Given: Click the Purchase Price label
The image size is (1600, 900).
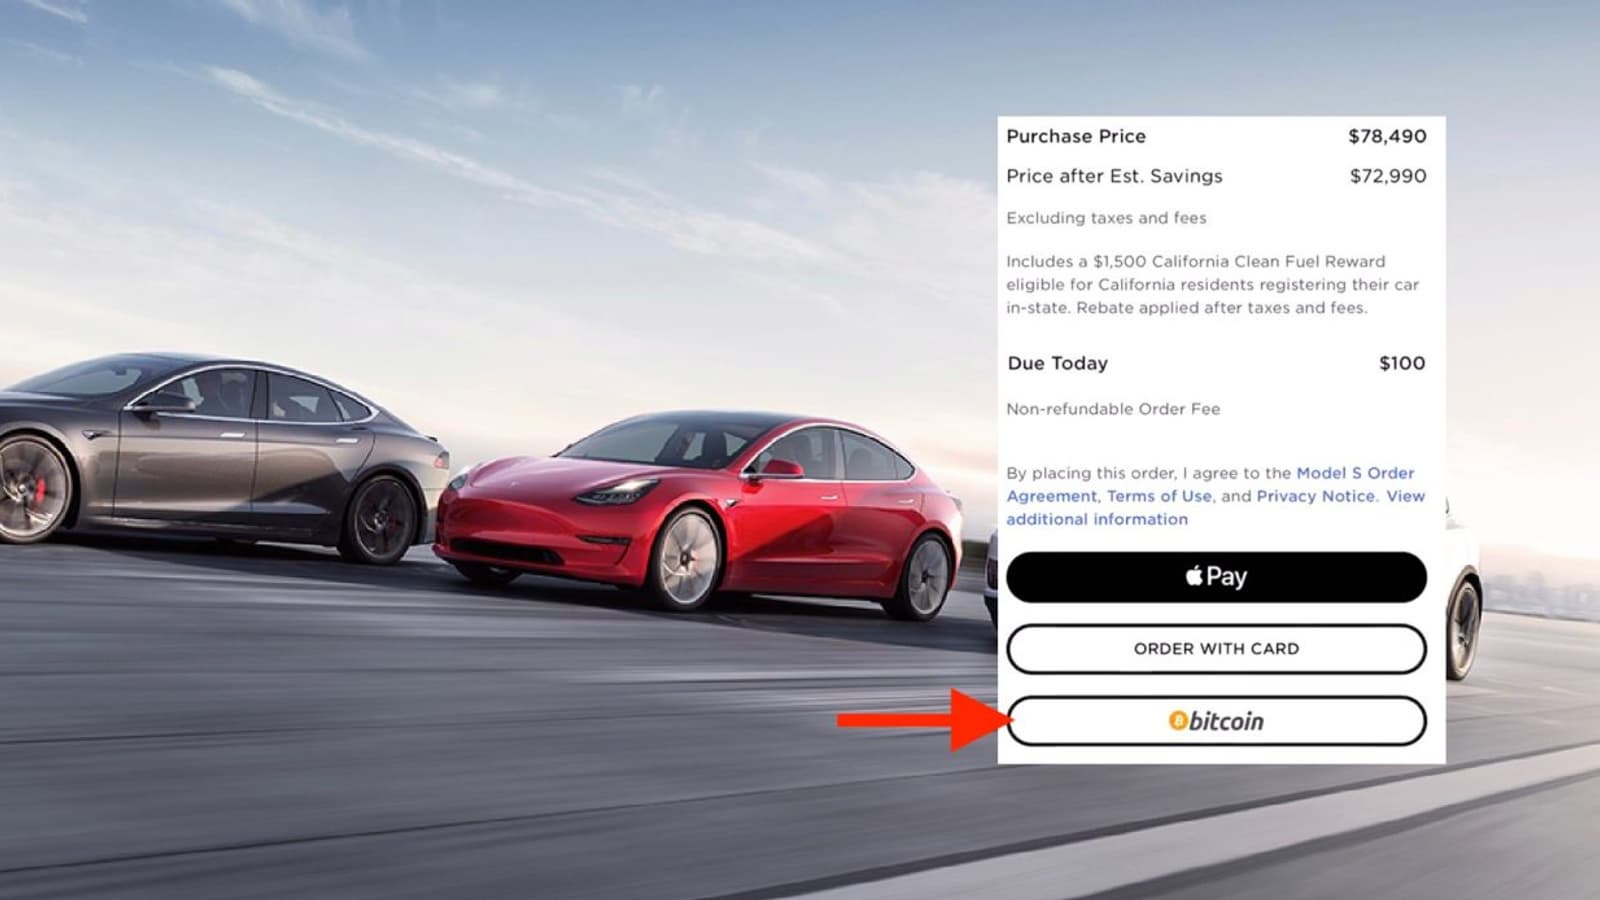Looking at the screenshot, I should (1076, 136).
